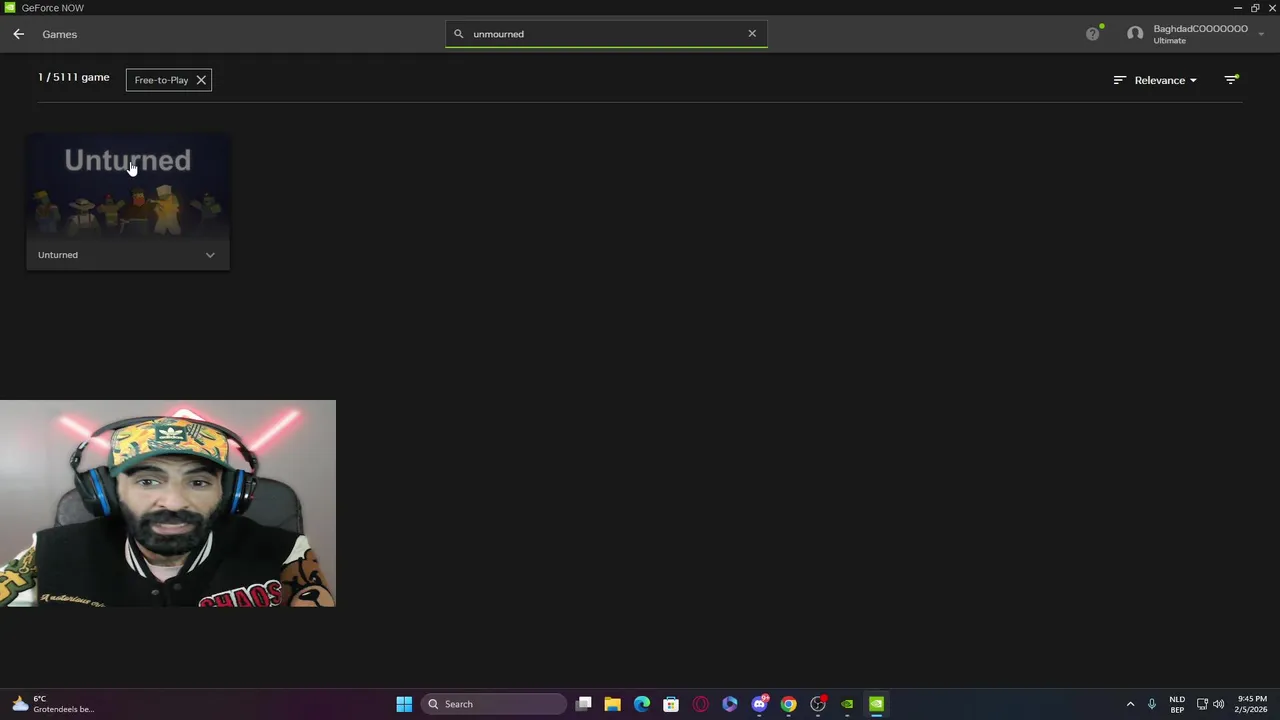Click the Games page title
The height and width of the screenshot is (720, 1280).
pos(59,34)
